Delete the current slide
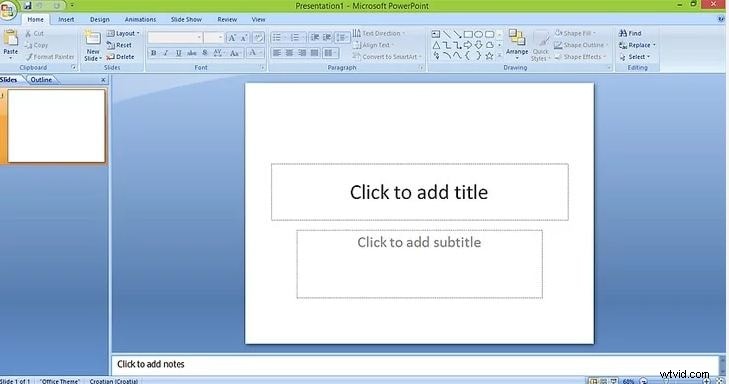Viewport: 729px width, 384px height. point(120,57)
